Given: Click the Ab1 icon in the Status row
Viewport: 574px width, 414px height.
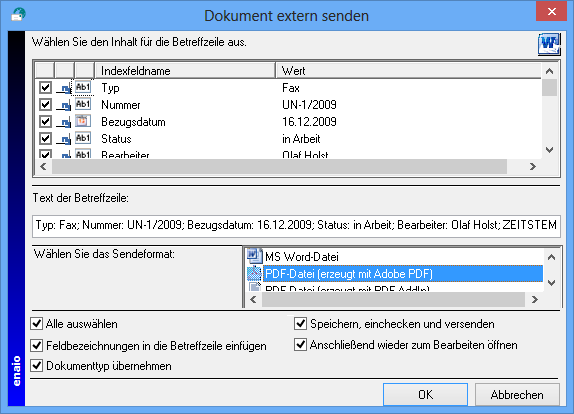Looking at the screenshot, I should pyautogui.click(x=83, y=138).
